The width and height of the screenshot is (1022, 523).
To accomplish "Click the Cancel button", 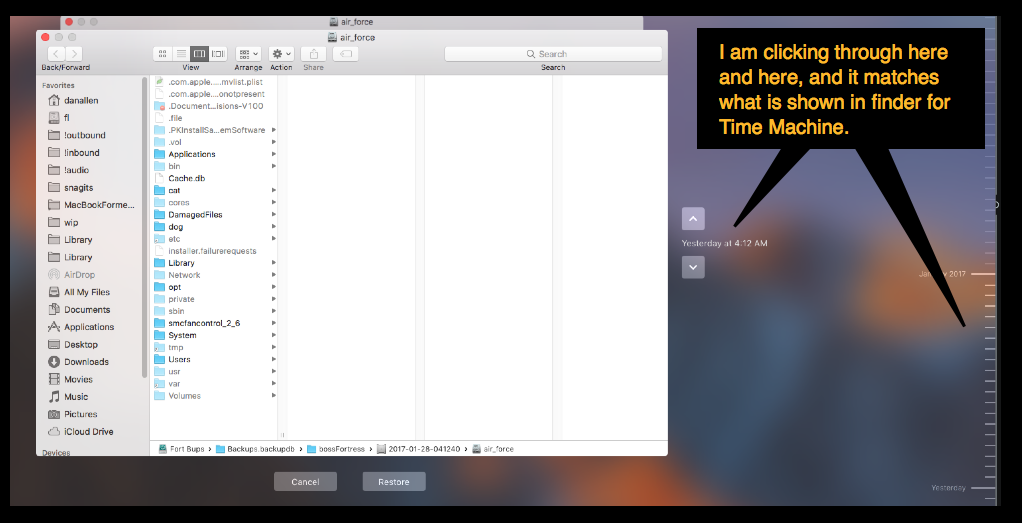I will tap(305, 481).
